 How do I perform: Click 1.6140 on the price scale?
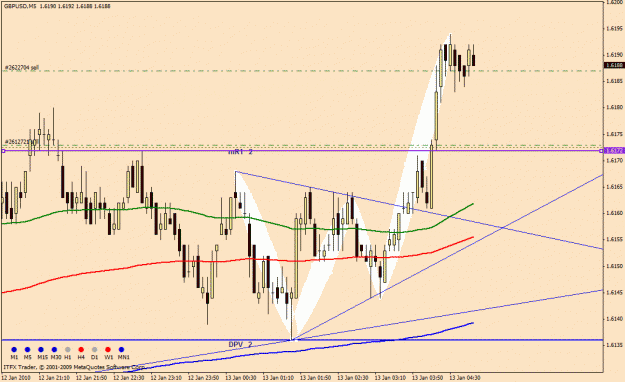coord(615,319)
